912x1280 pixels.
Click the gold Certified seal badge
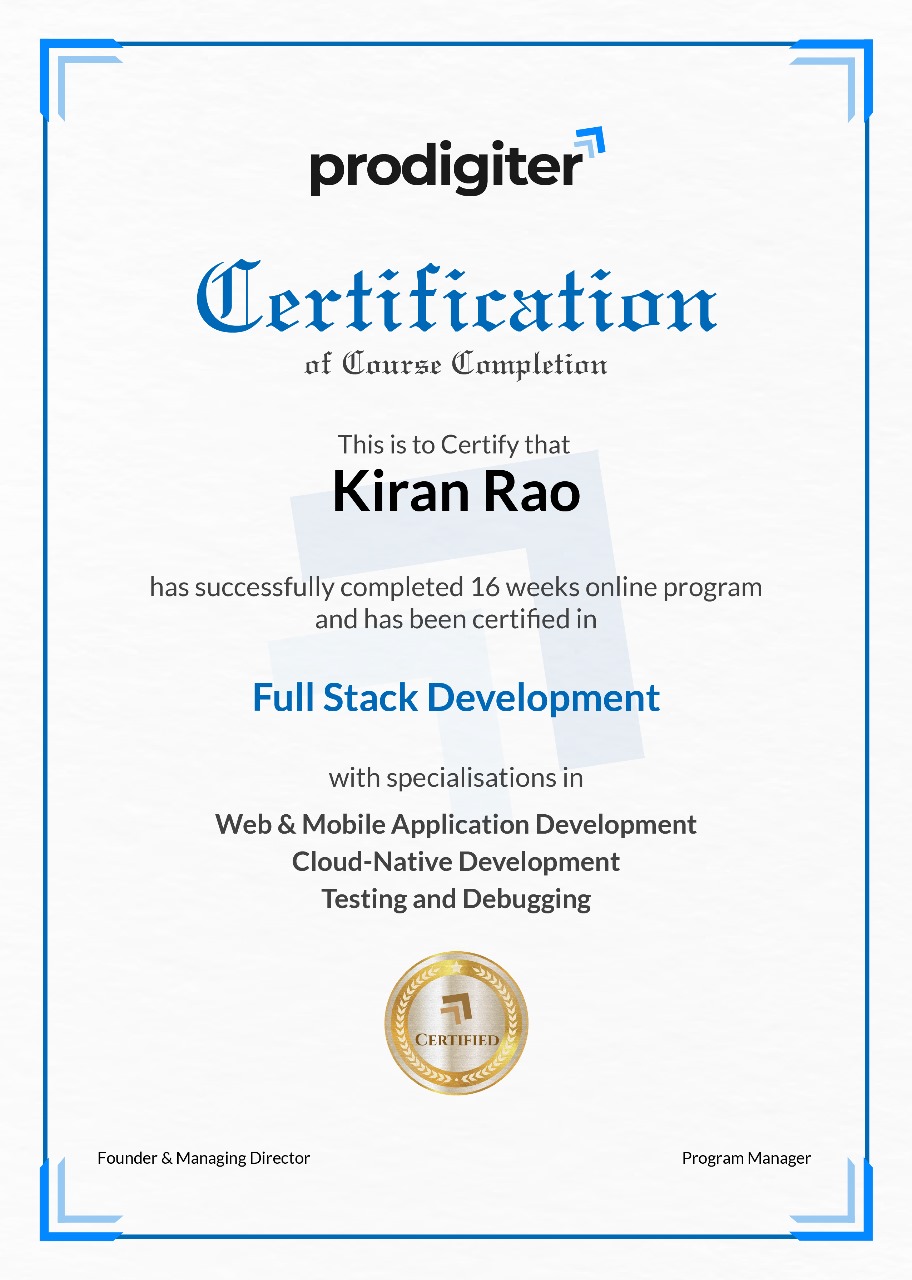pos(456,1023)
